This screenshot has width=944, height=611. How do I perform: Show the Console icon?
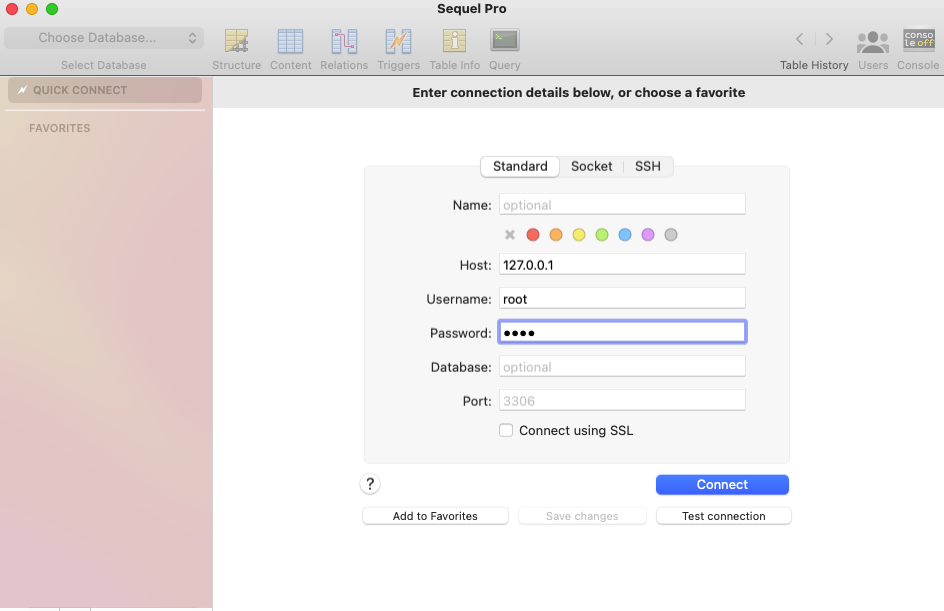[919, 40]
